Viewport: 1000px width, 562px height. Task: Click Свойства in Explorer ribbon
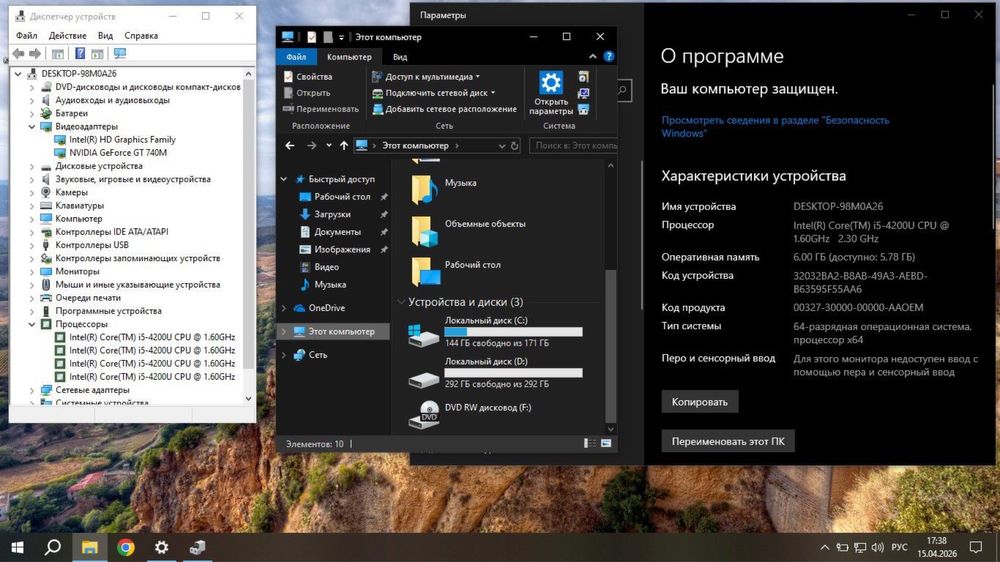pyautogui.click(x=308, y=77)
